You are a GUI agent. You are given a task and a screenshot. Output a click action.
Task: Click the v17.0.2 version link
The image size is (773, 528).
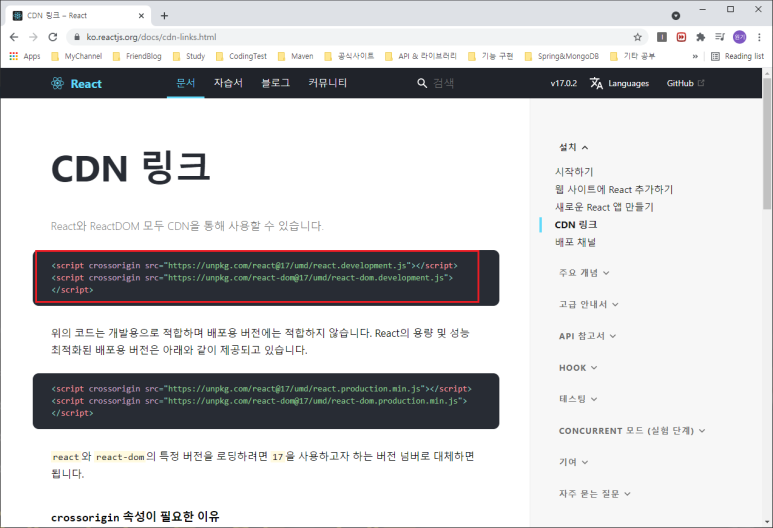(563, 83)
